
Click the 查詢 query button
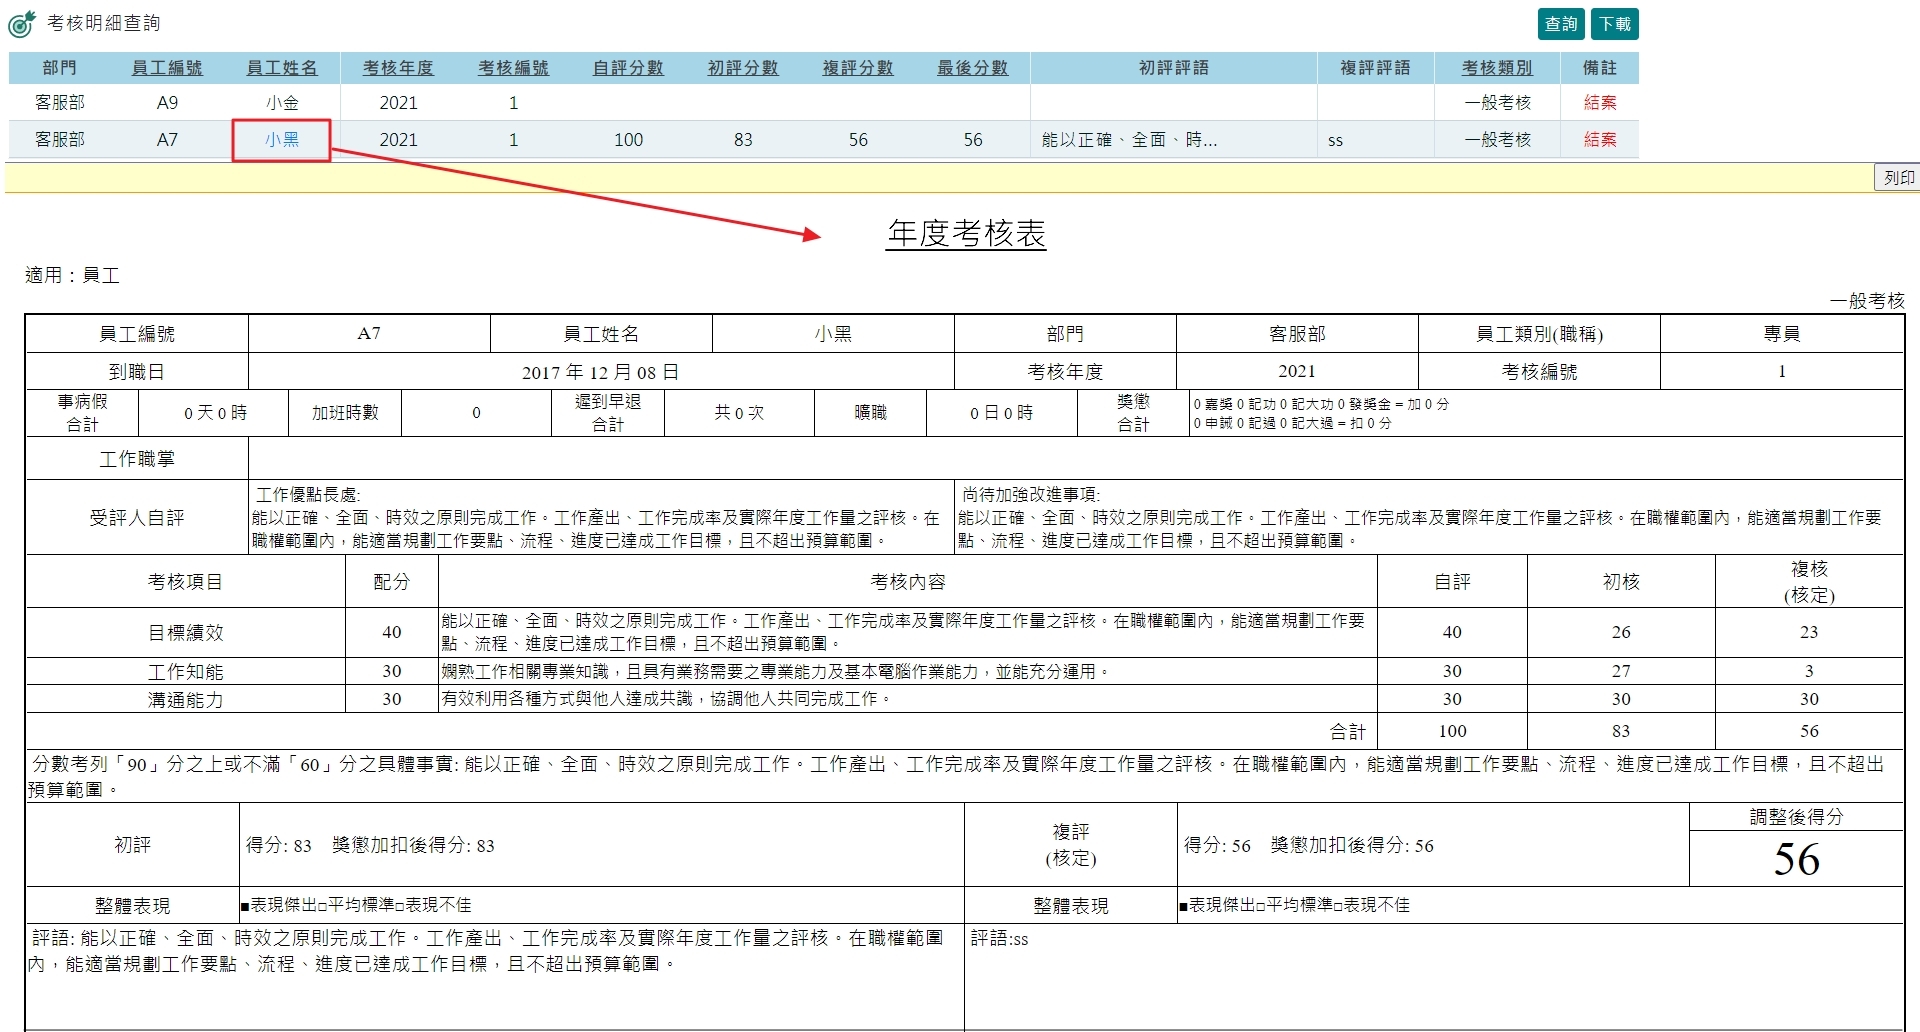click(x=1561, y=23)
